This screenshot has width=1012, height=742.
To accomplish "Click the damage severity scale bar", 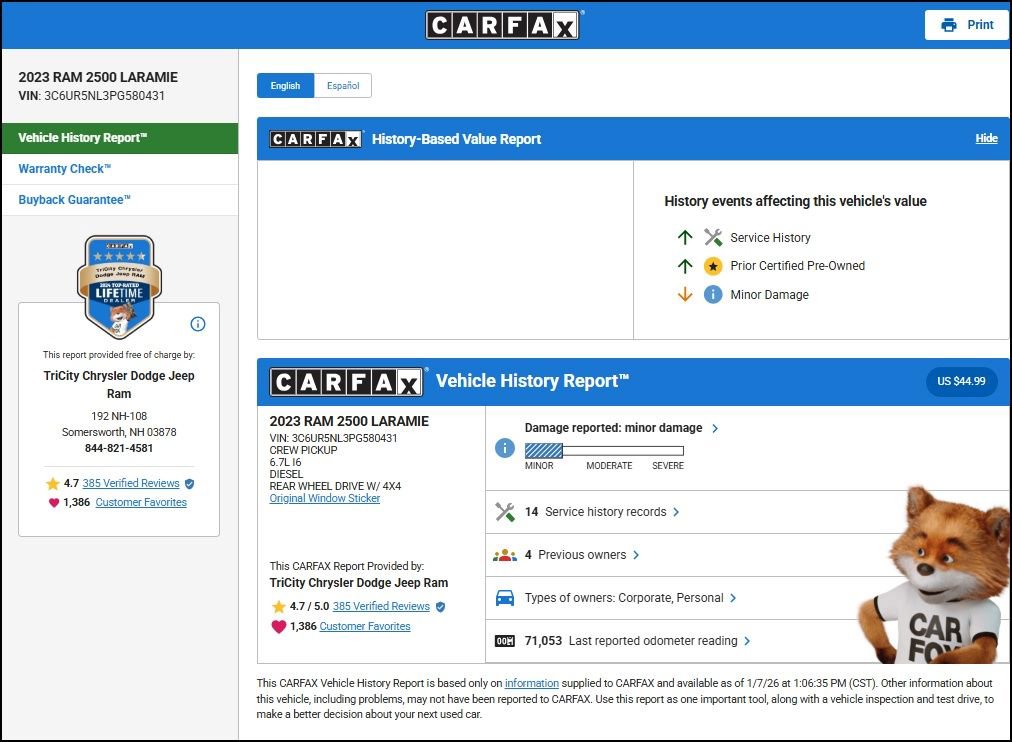I will 604,451.
